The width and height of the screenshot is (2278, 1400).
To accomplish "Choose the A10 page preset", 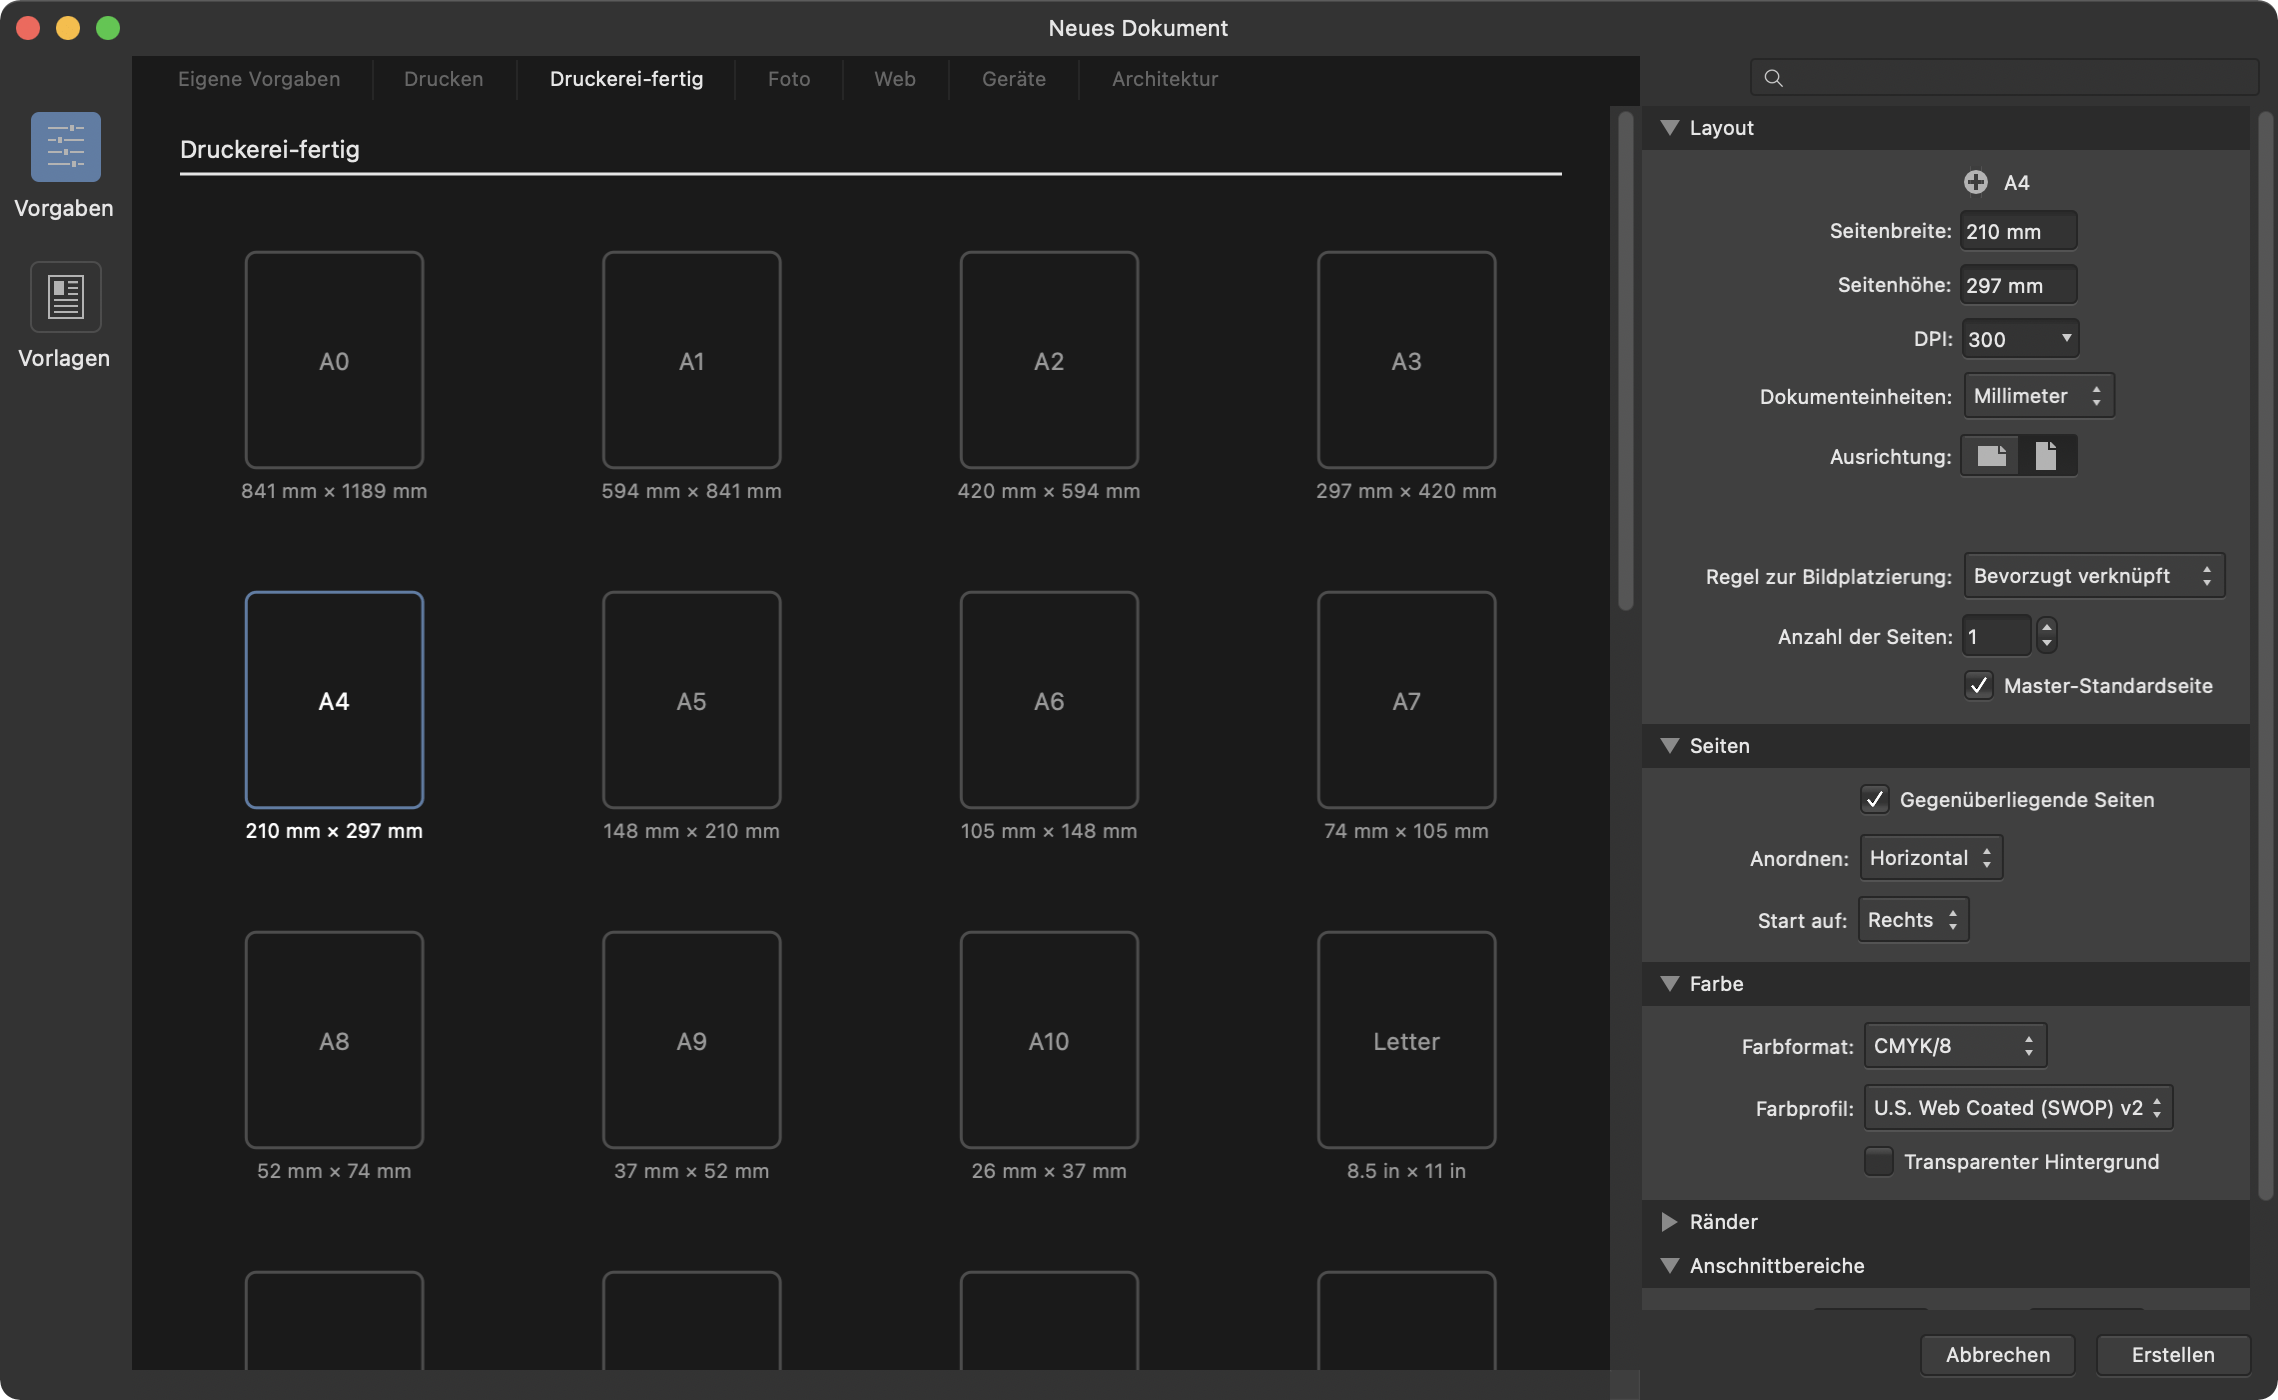I will [1049, 1040].
